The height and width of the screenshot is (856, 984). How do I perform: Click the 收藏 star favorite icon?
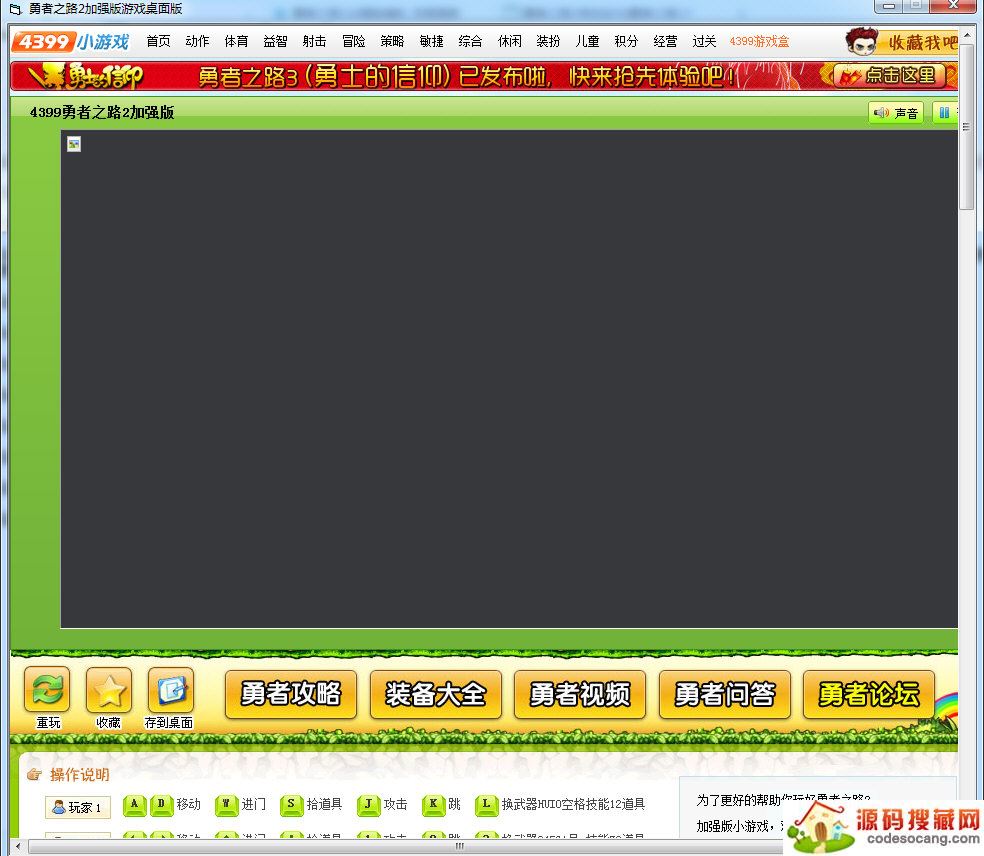tap(109, 690)
